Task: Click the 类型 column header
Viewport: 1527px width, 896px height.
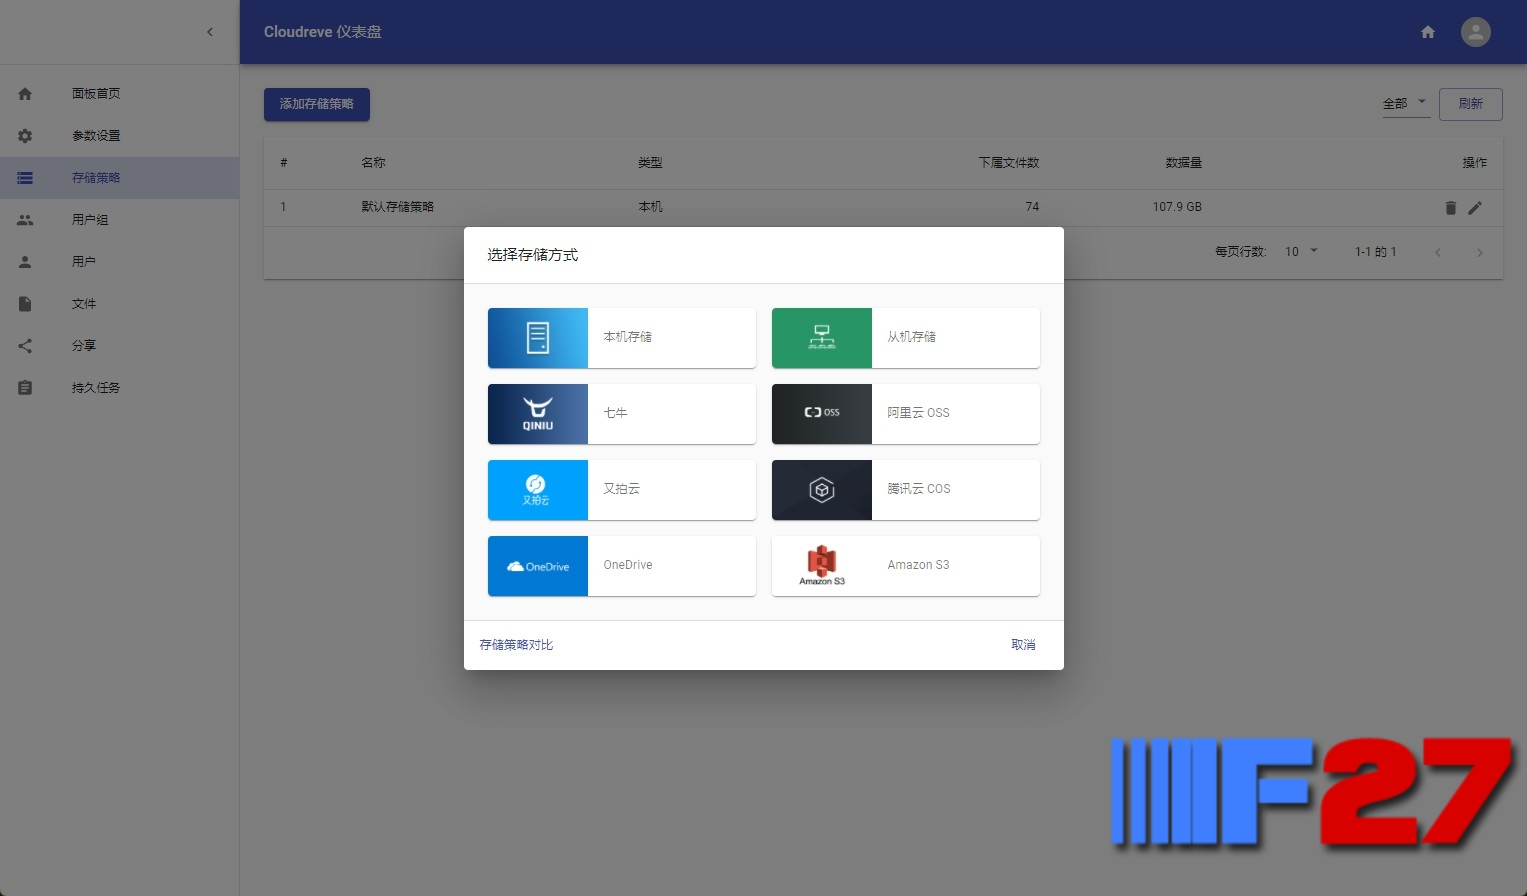Action: click(650, 163)
